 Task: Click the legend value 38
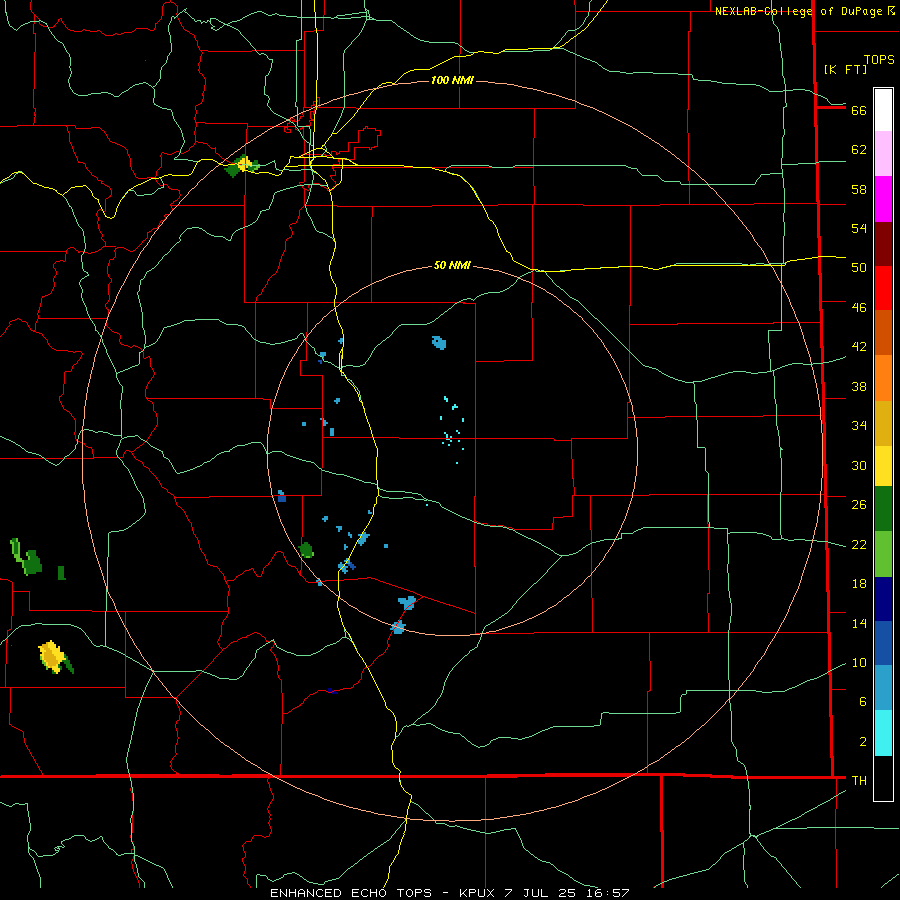(x=859, y=386)
